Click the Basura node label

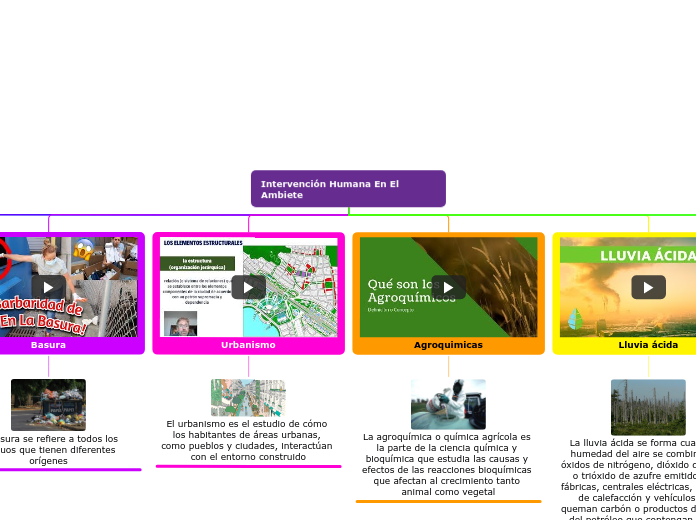click(x=48, y=345)
